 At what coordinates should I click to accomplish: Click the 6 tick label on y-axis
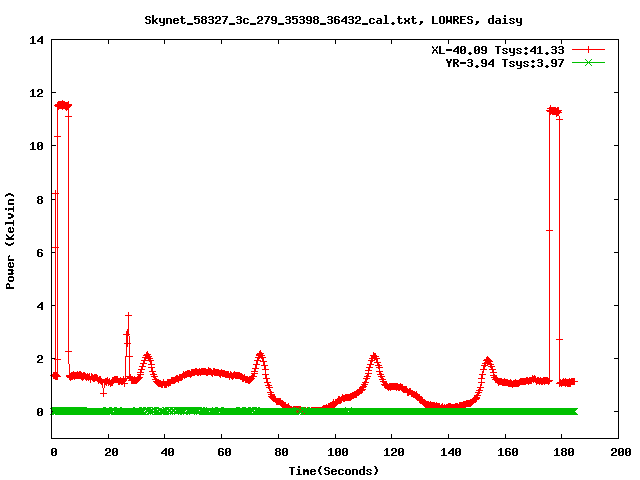point(41,252)
